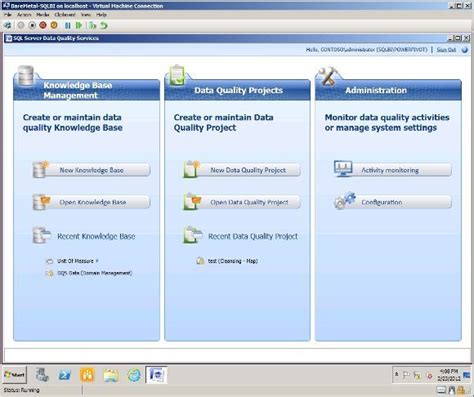474x397 pixels.
Task: Click the Data Quality Projects clipboard icon
Action: pos(177,75)
